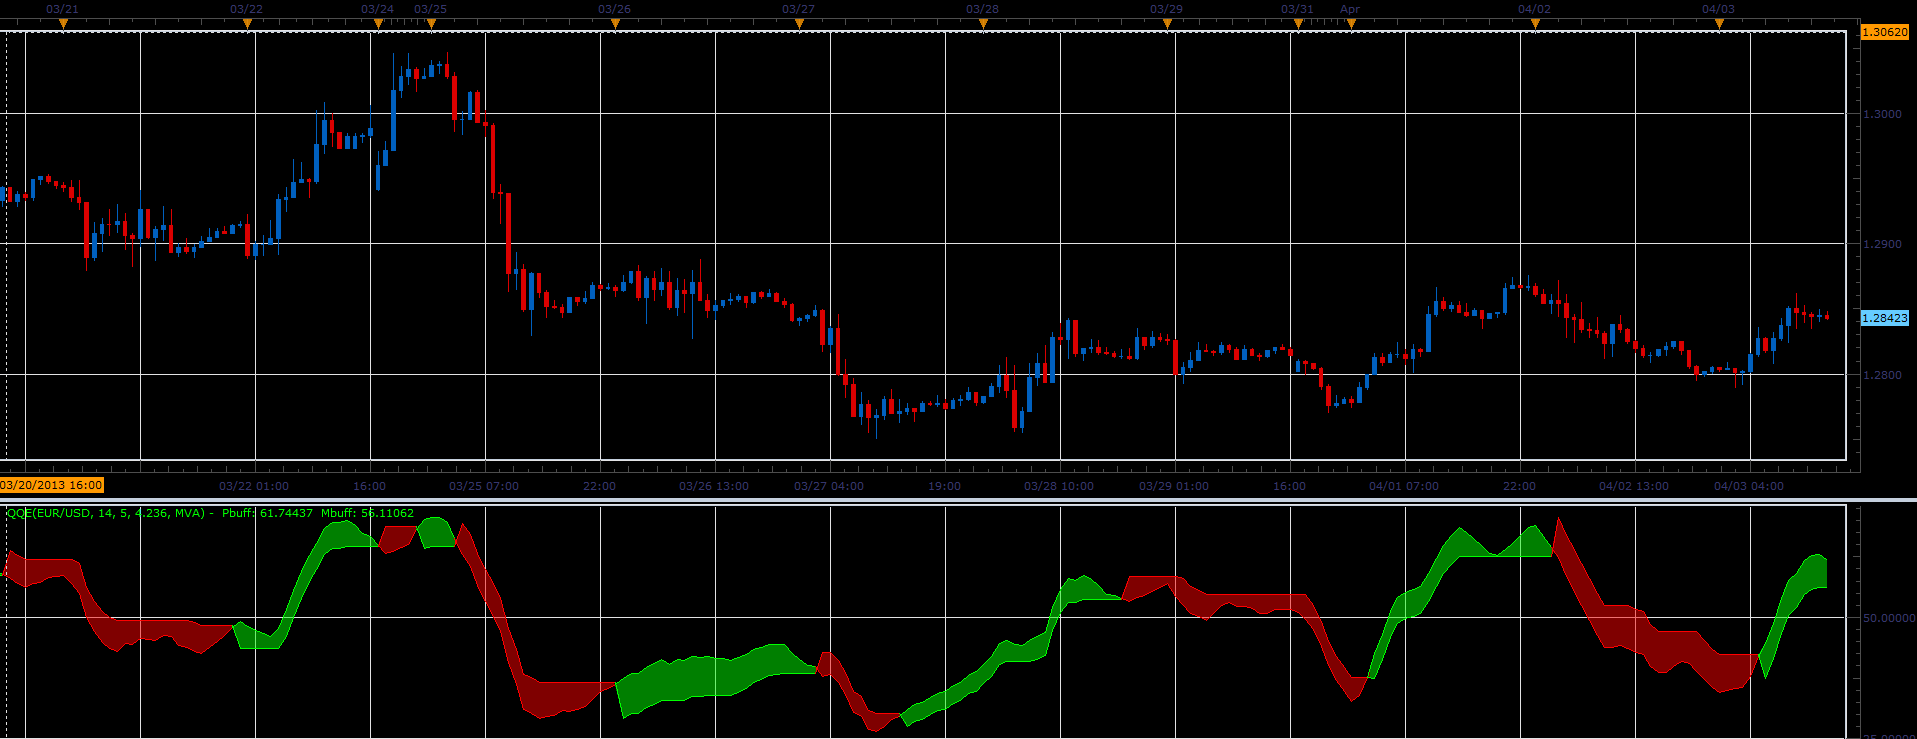The image size is (1917, 739).
Task: Click the current price label 1.28423
Action: coord(1884,318)
